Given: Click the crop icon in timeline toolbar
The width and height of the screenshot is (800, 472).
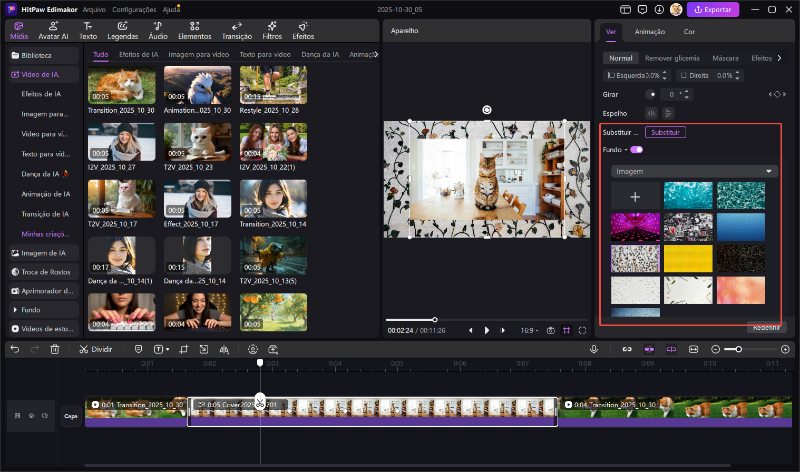Looking at the screenshot, I should coord(184,349).
